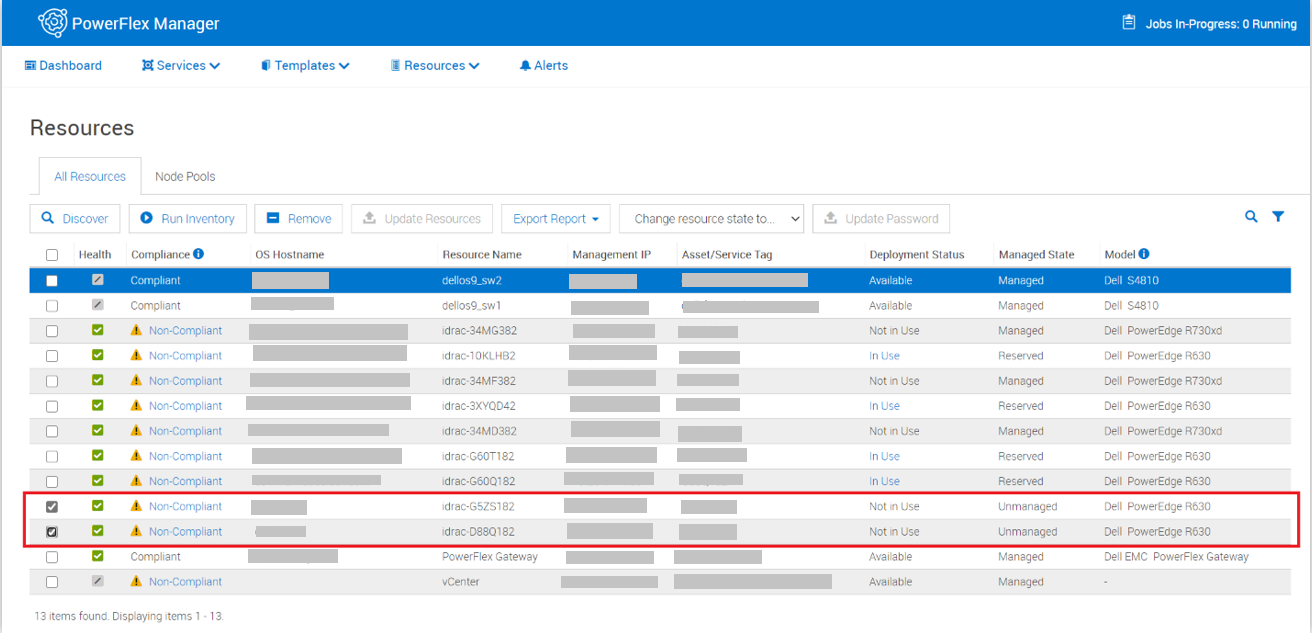1312x633 pixels.
Task: Open the Templates menu
Action: [x=304, y=65]
